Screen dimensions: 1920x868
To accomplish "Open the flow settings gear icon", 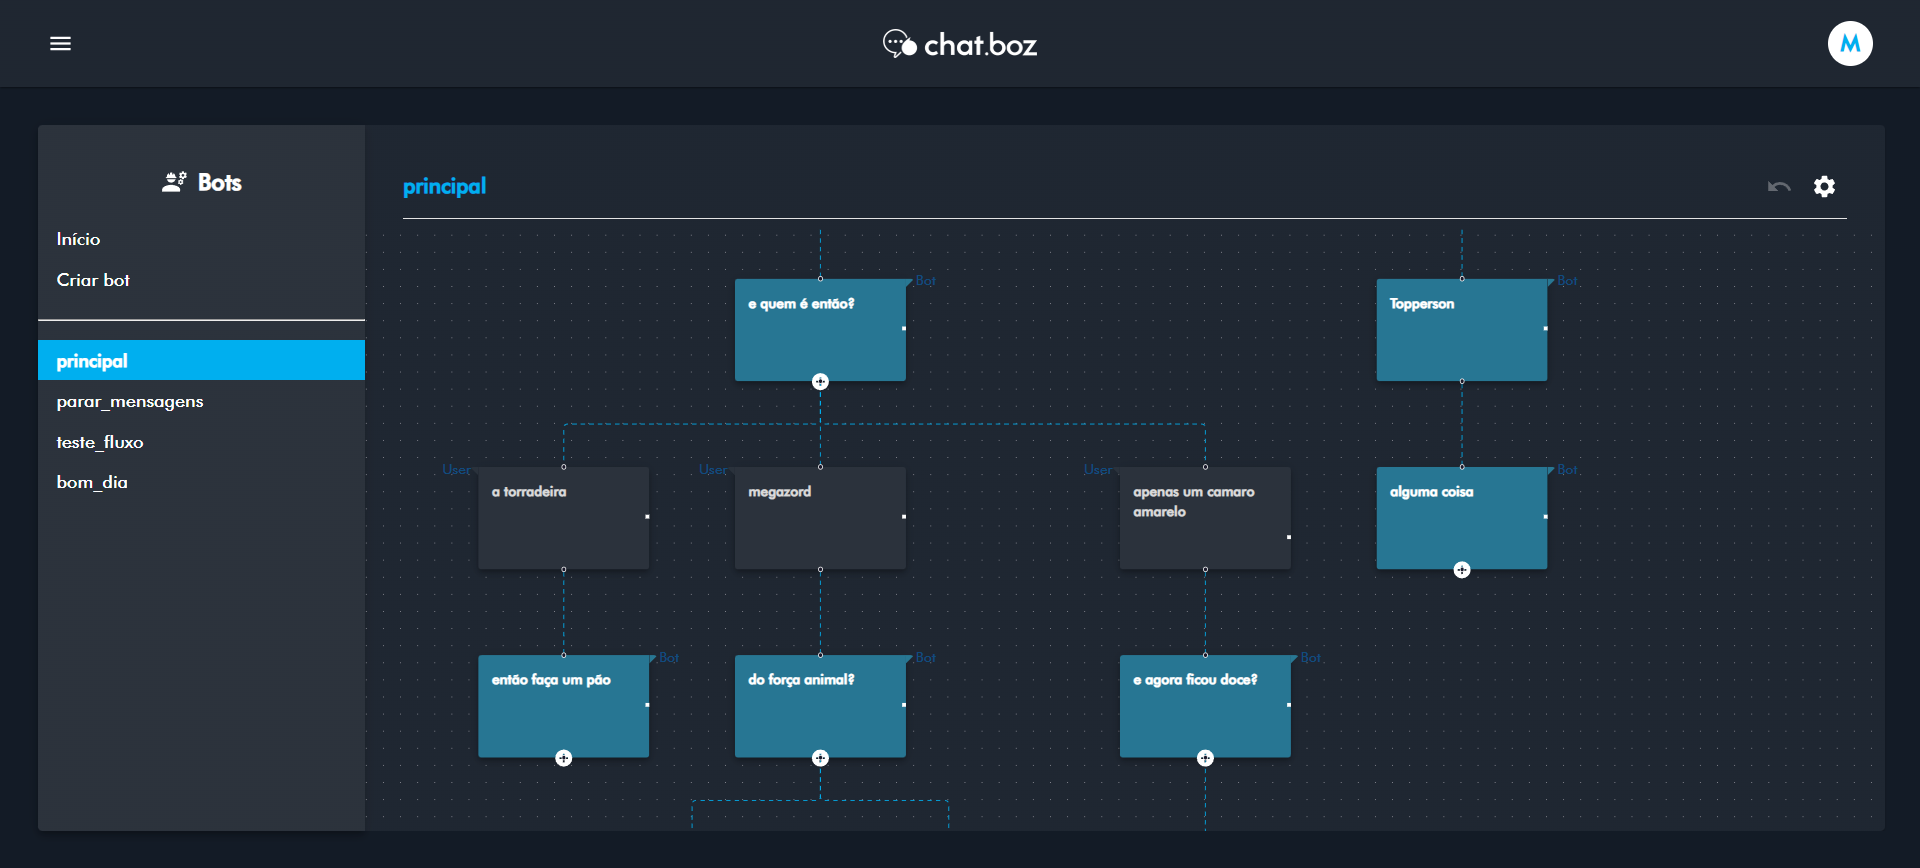I will pyautogui.click(x=1824, y=187).
